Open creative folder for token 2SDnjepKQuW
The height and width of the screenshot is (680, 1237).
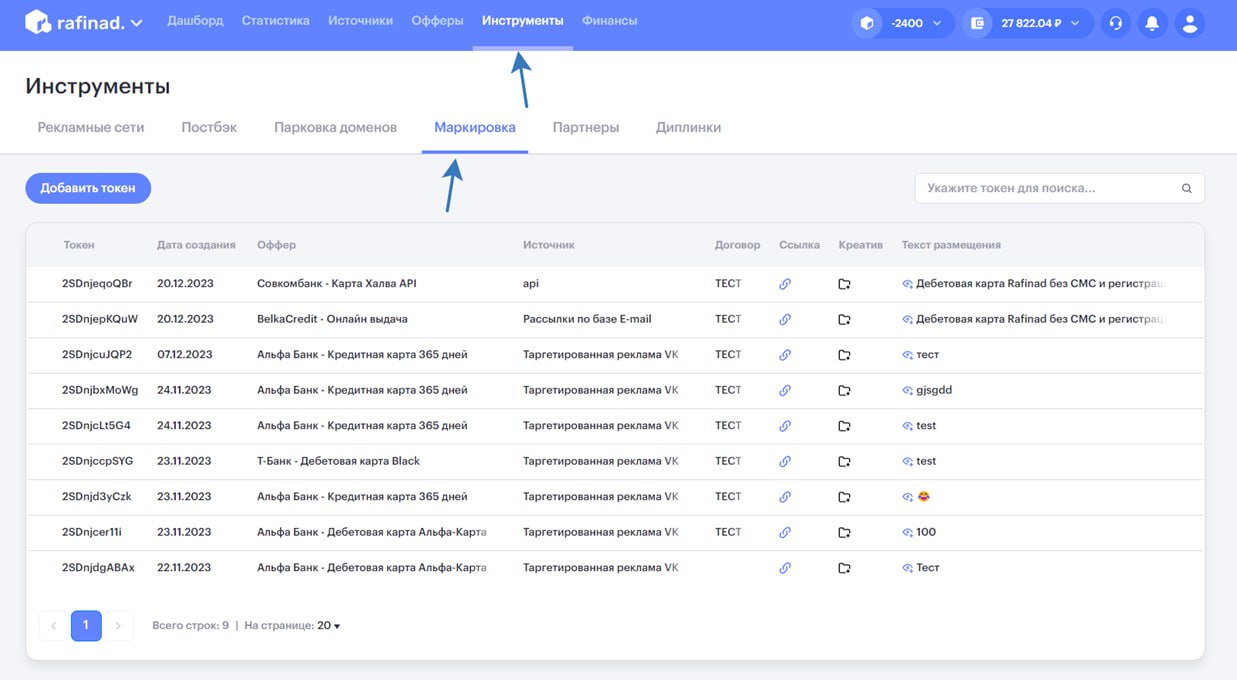point(844,320)
